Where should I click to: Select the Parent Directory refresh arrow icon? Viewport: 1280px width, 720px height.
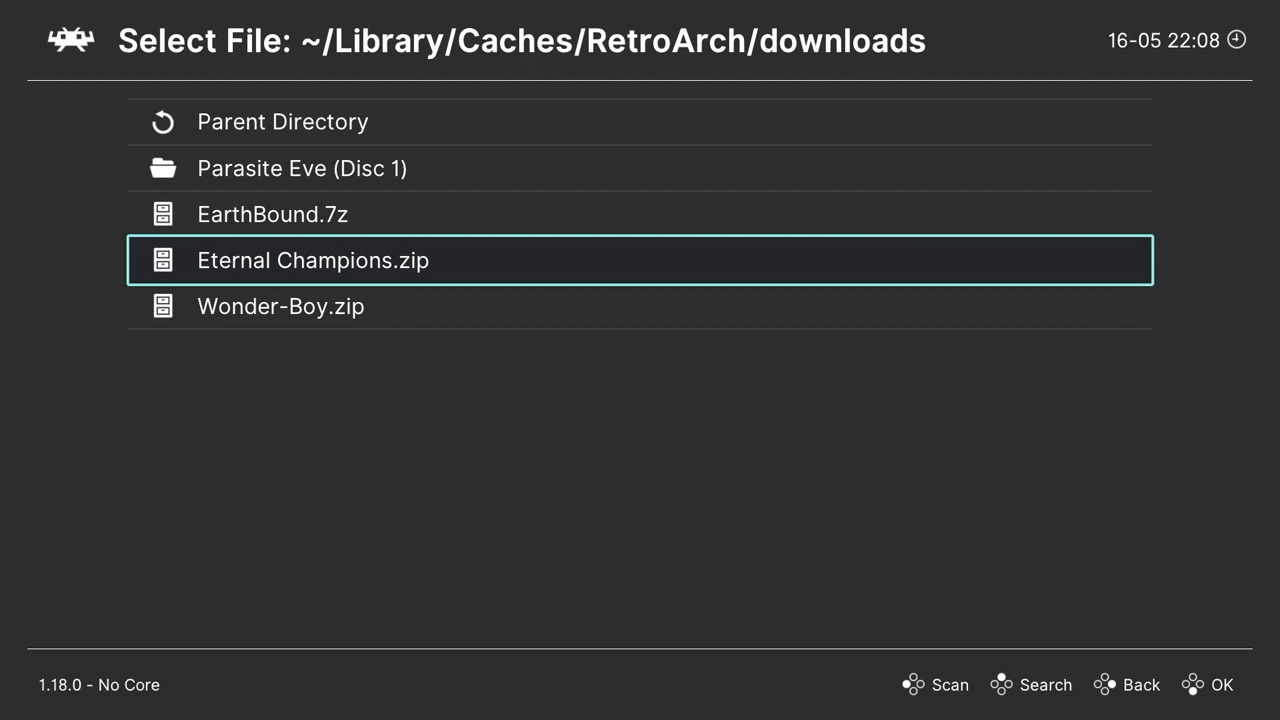click(163, 121)
